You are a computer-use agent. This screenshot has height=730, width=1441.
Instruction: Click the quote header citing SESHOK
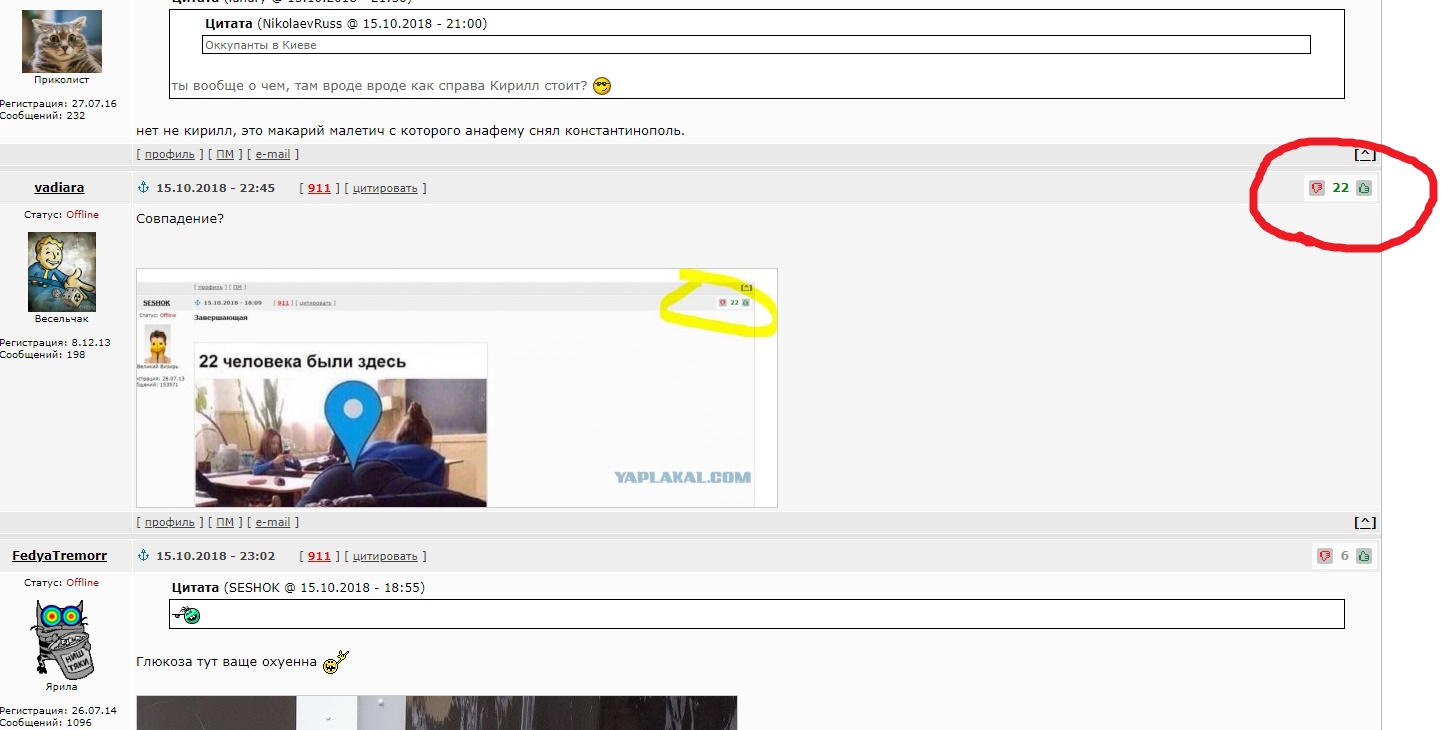298,587
